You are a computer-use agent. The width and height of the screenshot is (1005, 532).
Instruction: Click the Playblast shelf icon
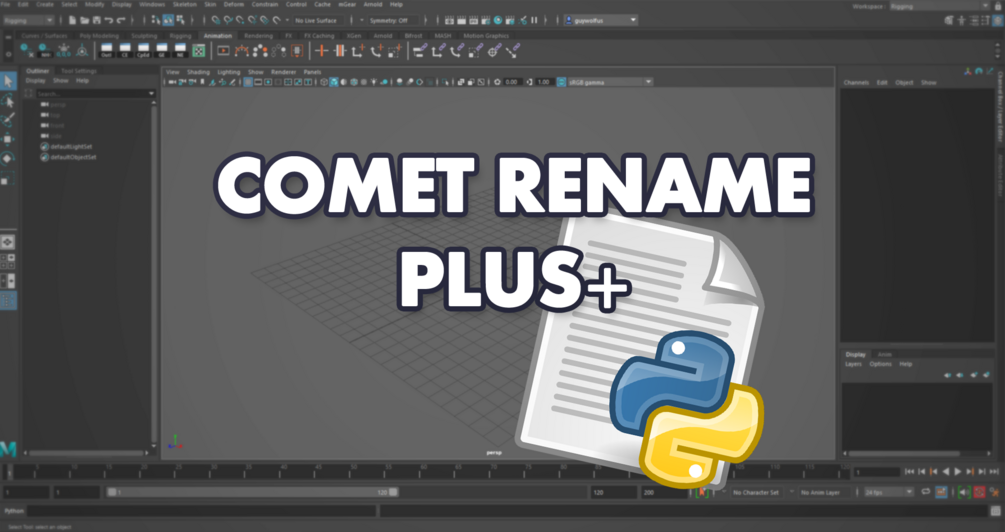point(223,51)
